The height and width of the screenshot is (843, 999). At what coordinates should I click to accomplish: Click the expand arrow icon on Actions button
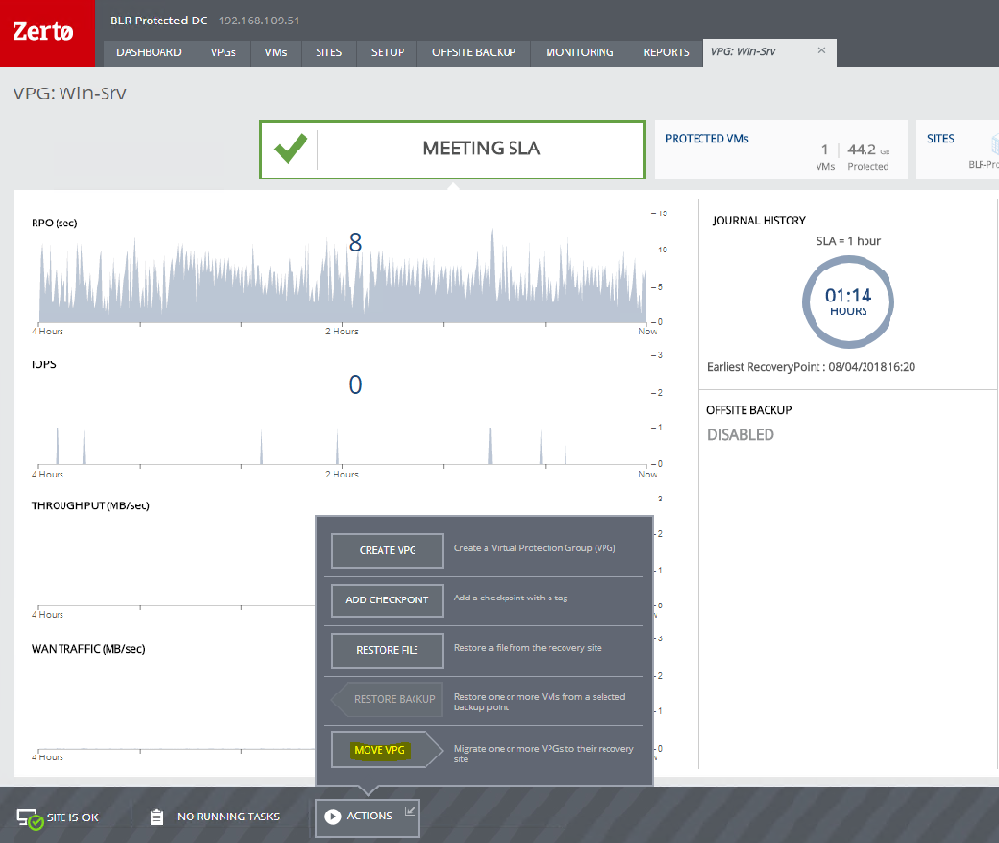click(x=409, y=811)
